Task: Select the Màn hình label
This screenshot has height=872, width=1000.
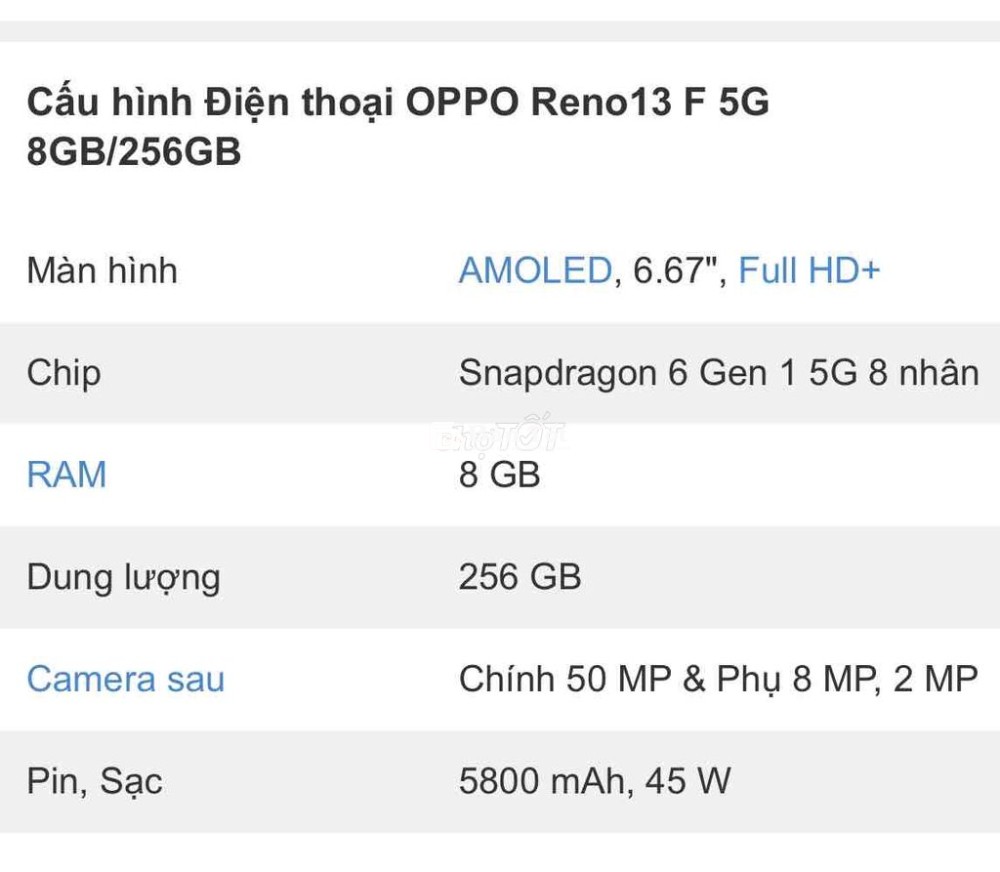Action: tap(102, 270)
